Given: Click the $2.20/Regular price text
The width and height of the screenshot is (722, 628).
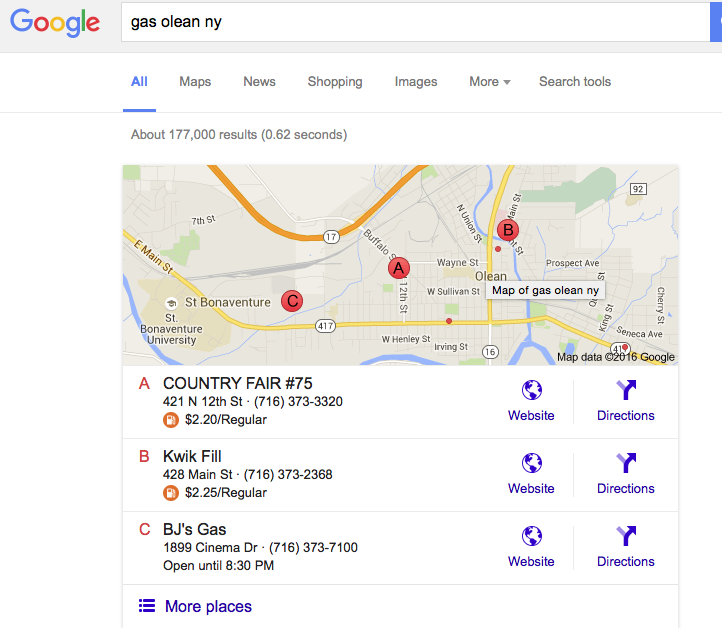Looking at the screenshot, I should (226, 420).
